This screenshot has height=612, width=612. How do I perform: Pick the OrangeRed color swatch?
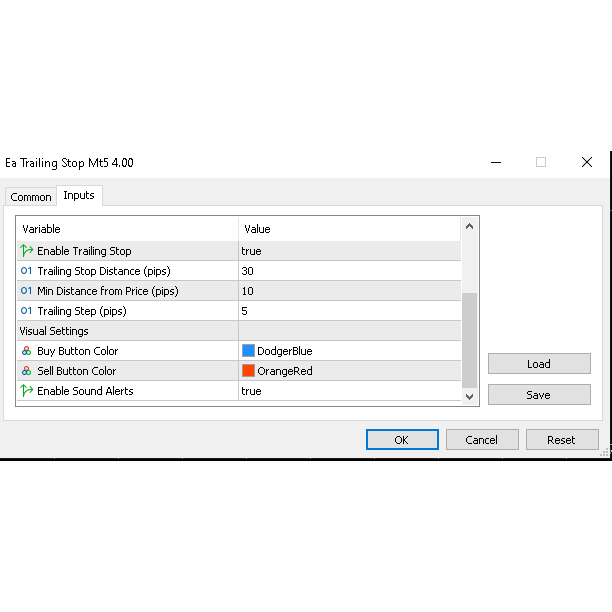pos(248,371)
